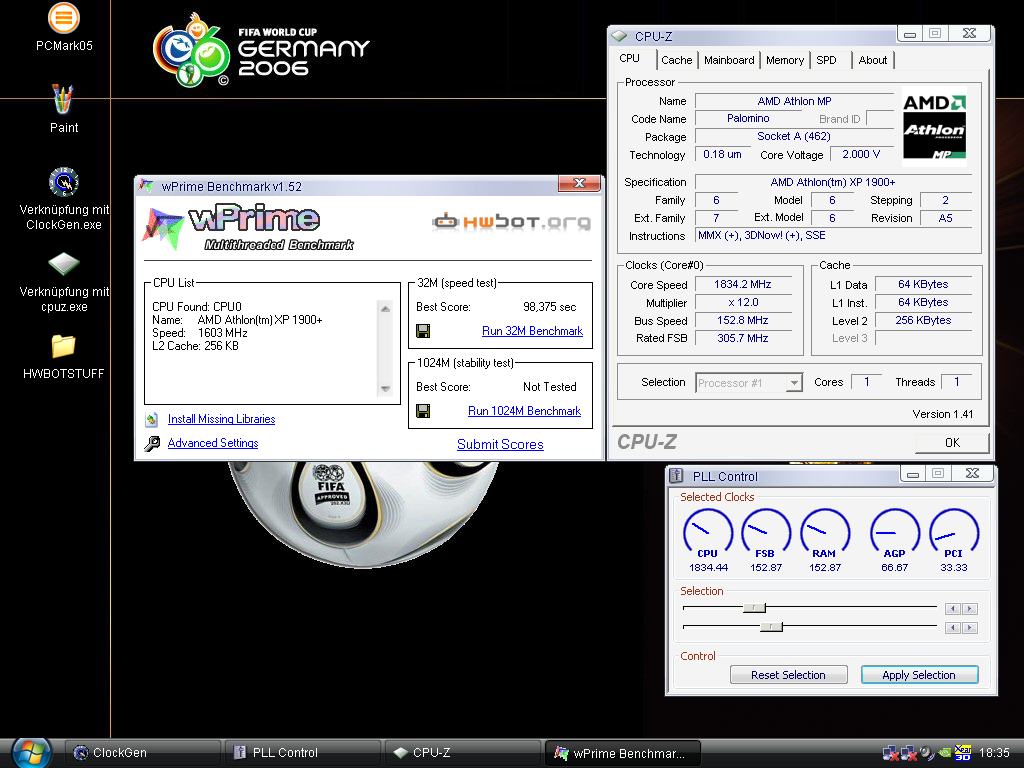Image resolution: width=1024 pixels, height=768 pixels.
Task: Click the 98,375 sec best score
Action: [x=549, y=307]
